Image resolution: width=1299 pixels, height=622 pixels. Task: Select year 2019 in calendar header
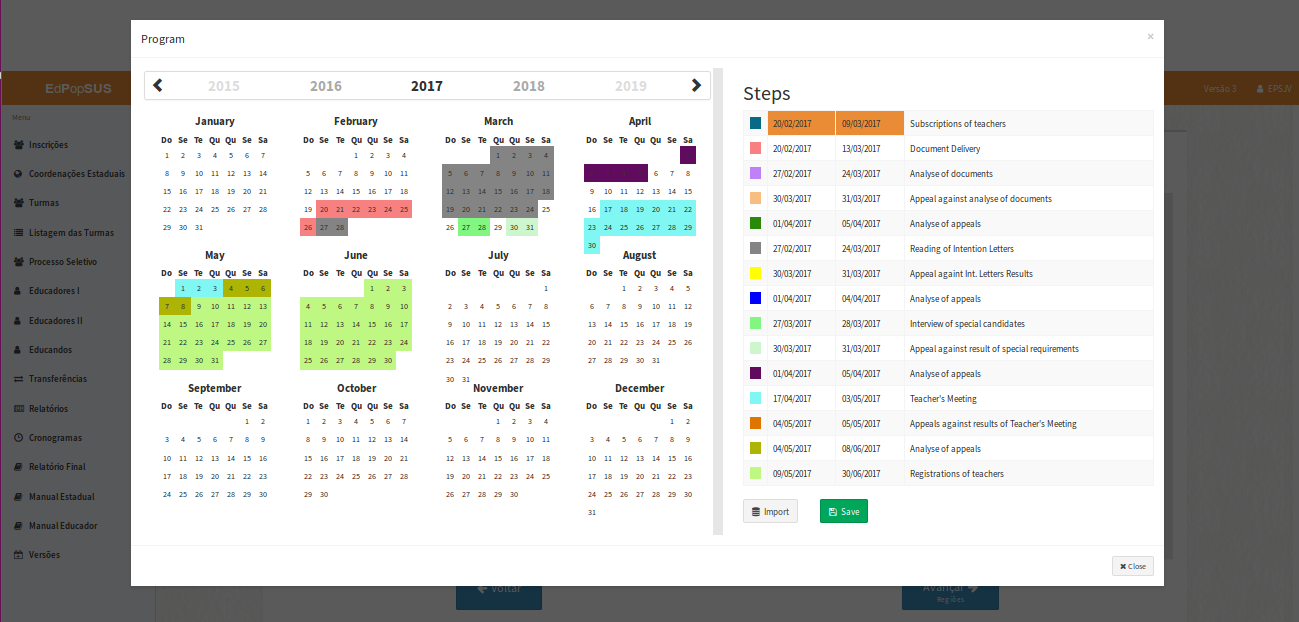(631, 86)
